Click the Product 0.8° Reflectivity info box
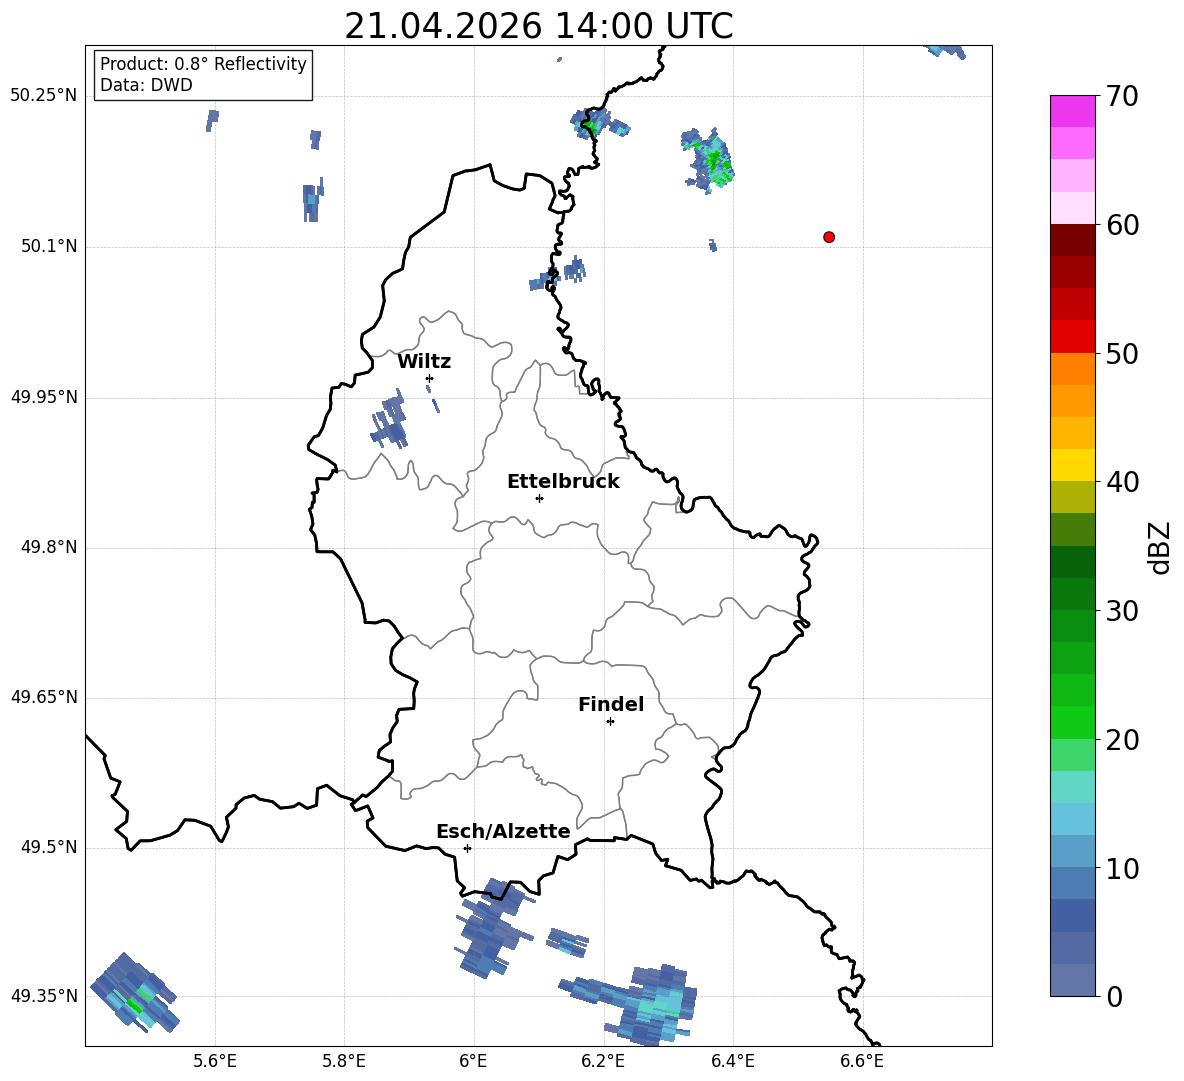1184x1081 pixels. [x=203, y=74]
